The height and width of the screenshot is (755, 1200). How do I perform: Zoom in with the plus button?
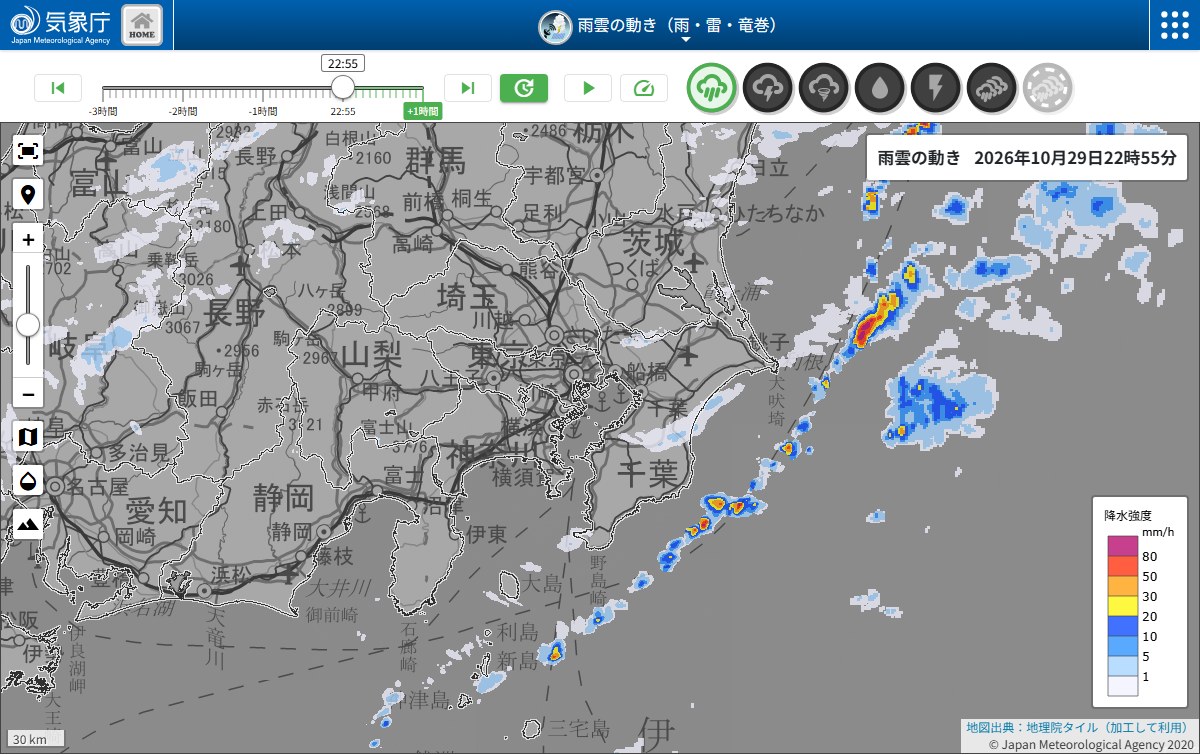tap(28, 240)
